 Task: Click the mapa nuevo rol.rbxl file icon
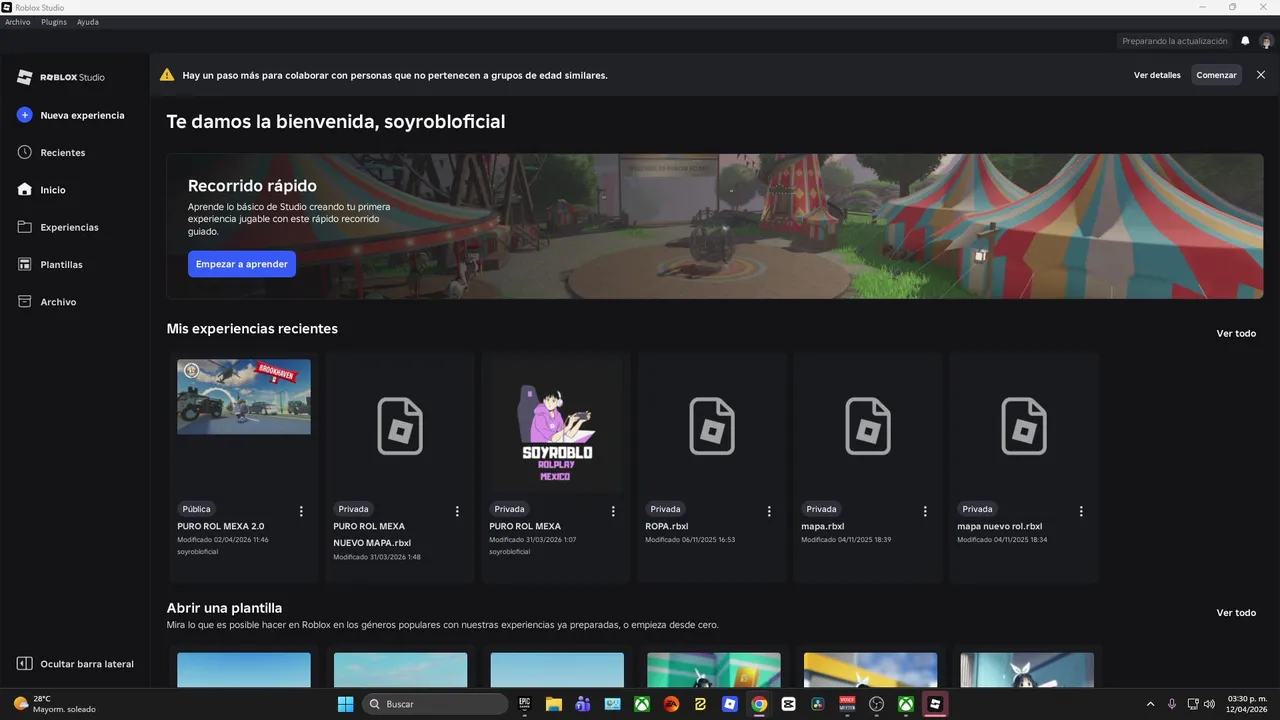(x=1024, y=426)
